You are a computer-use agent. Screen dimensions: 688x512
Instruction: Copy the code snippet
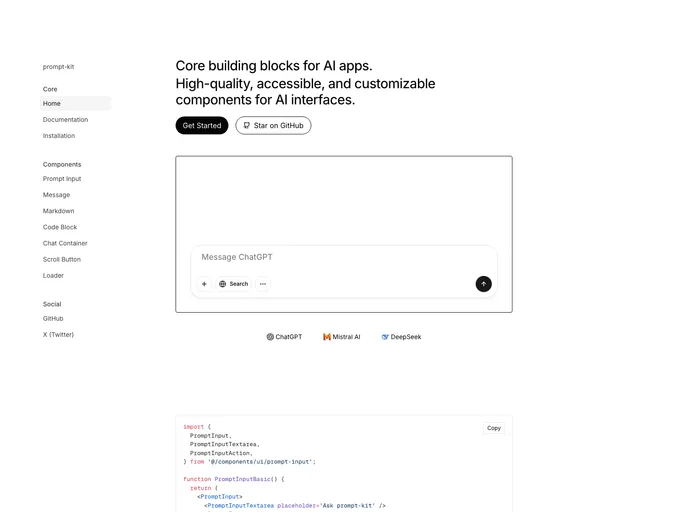(493, 428)
